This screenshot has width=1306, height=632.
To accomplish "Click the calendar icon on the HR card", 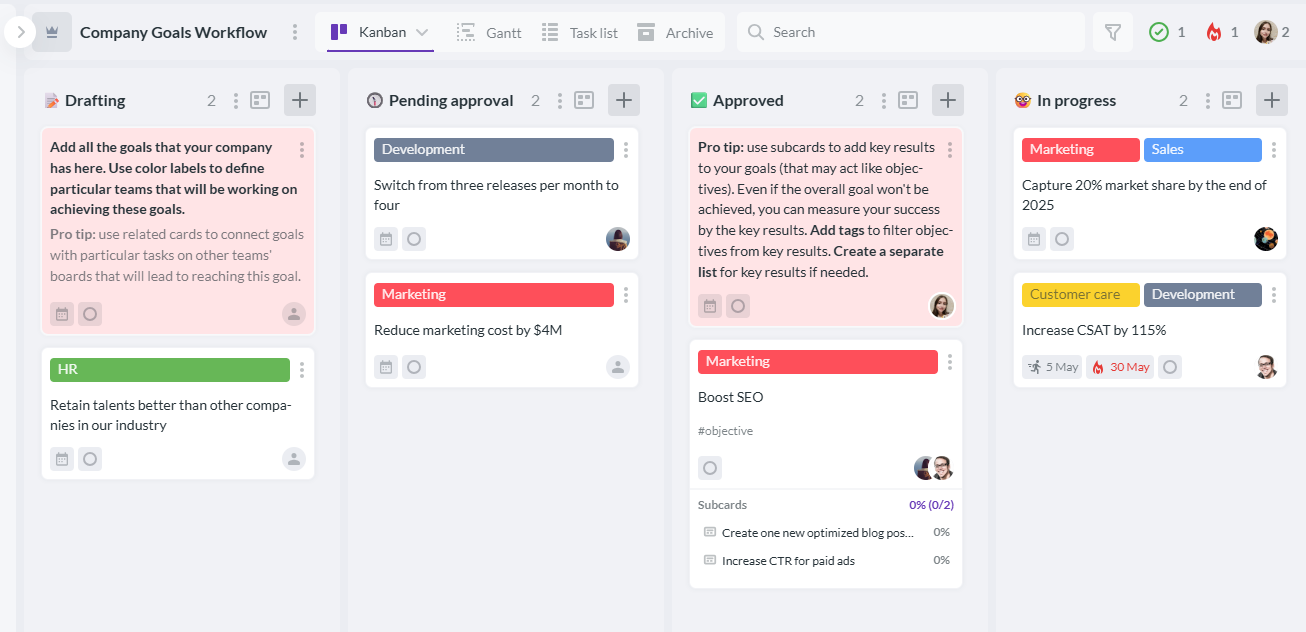I will coord(62,459).
